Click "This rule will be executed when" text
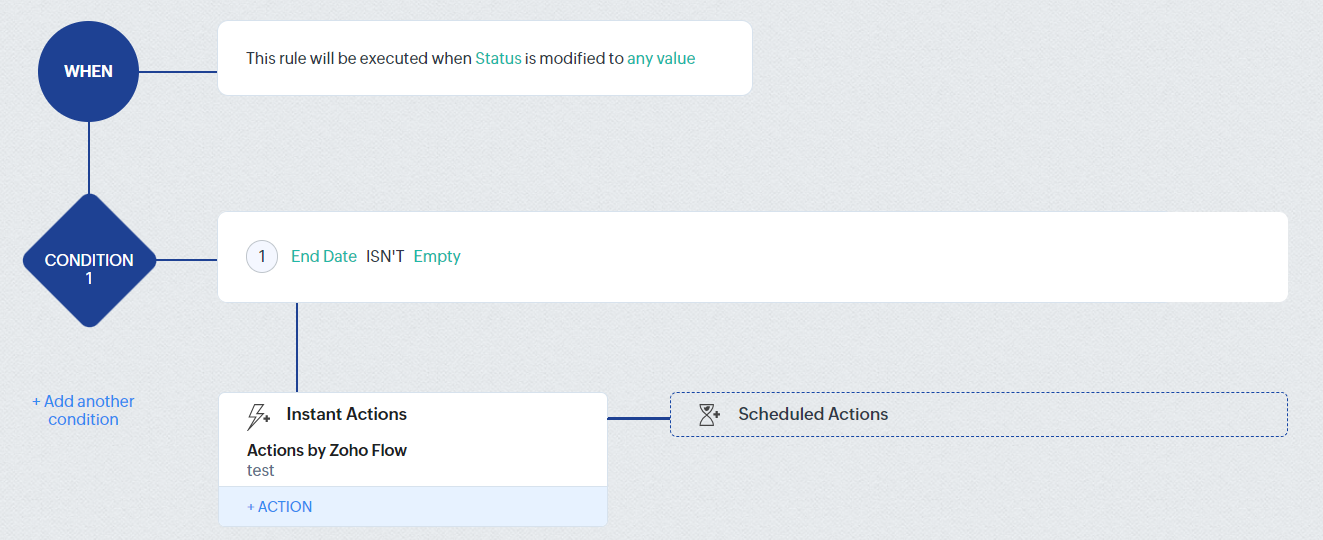The width and height of the screenshot is (1323, 540). 358,58
